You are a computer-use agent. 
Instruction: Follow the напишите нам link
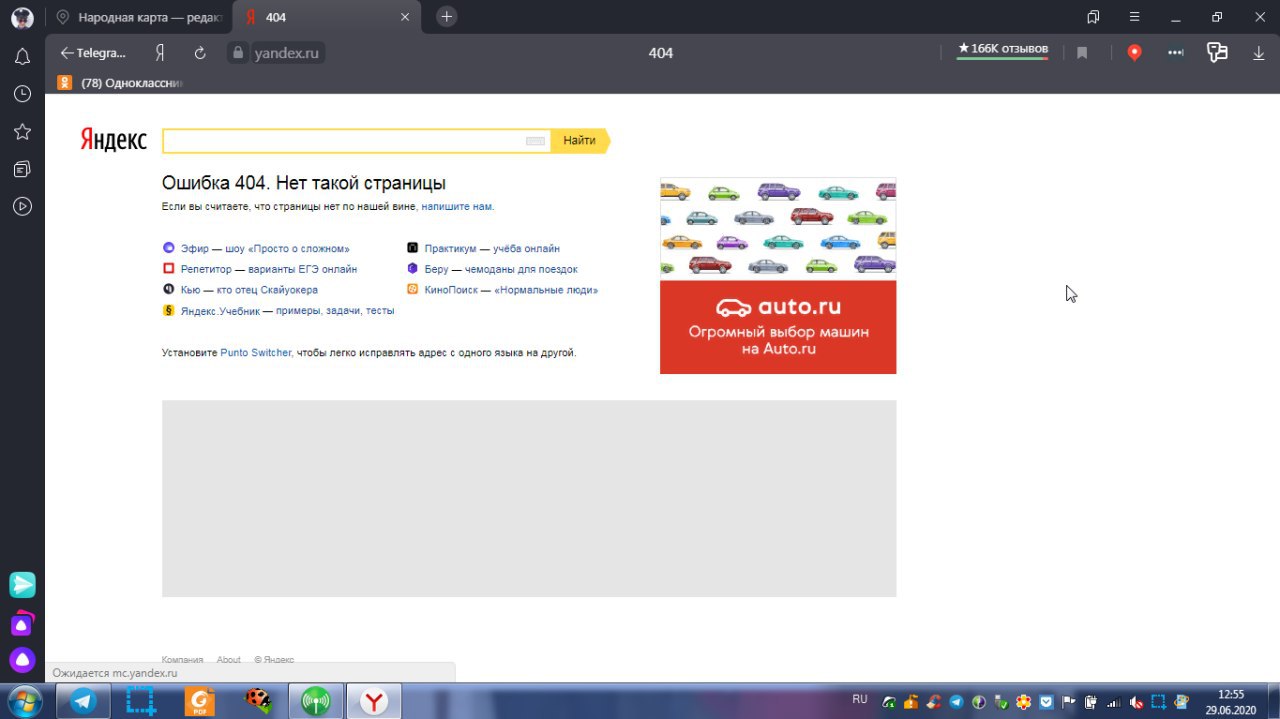click(457, 207)
